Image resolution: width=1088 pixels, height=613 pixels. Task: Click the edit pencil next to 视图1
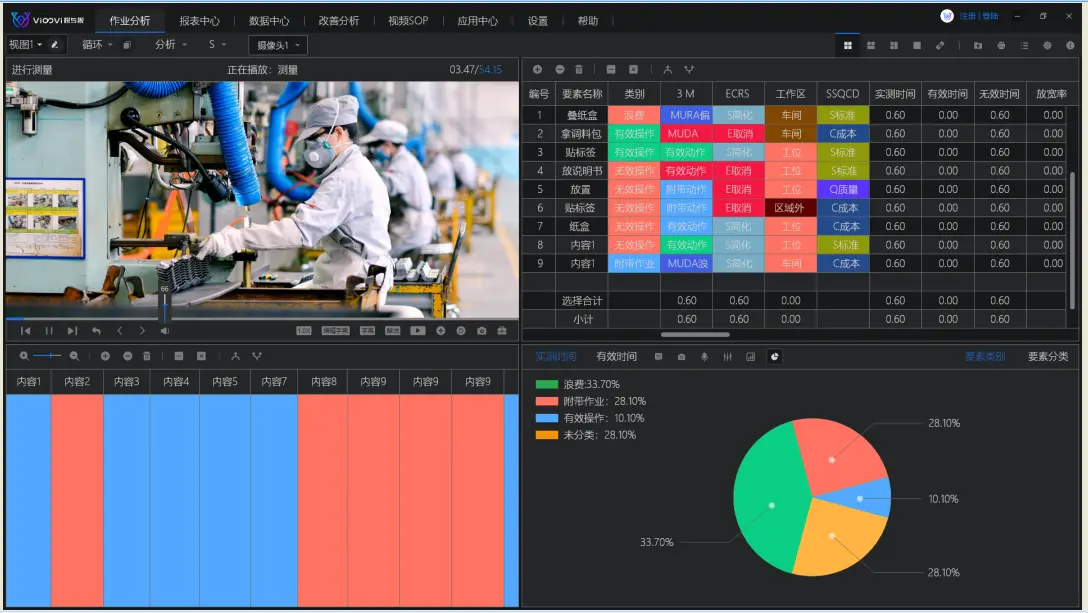55,44
